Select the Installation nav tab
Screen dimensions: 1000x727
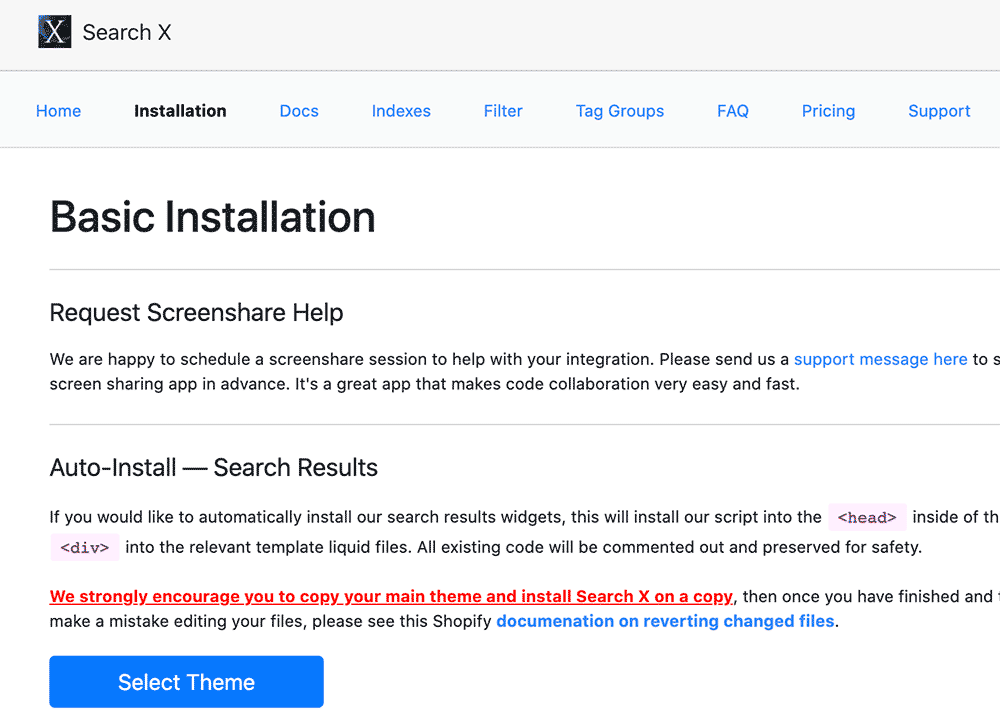180,111
